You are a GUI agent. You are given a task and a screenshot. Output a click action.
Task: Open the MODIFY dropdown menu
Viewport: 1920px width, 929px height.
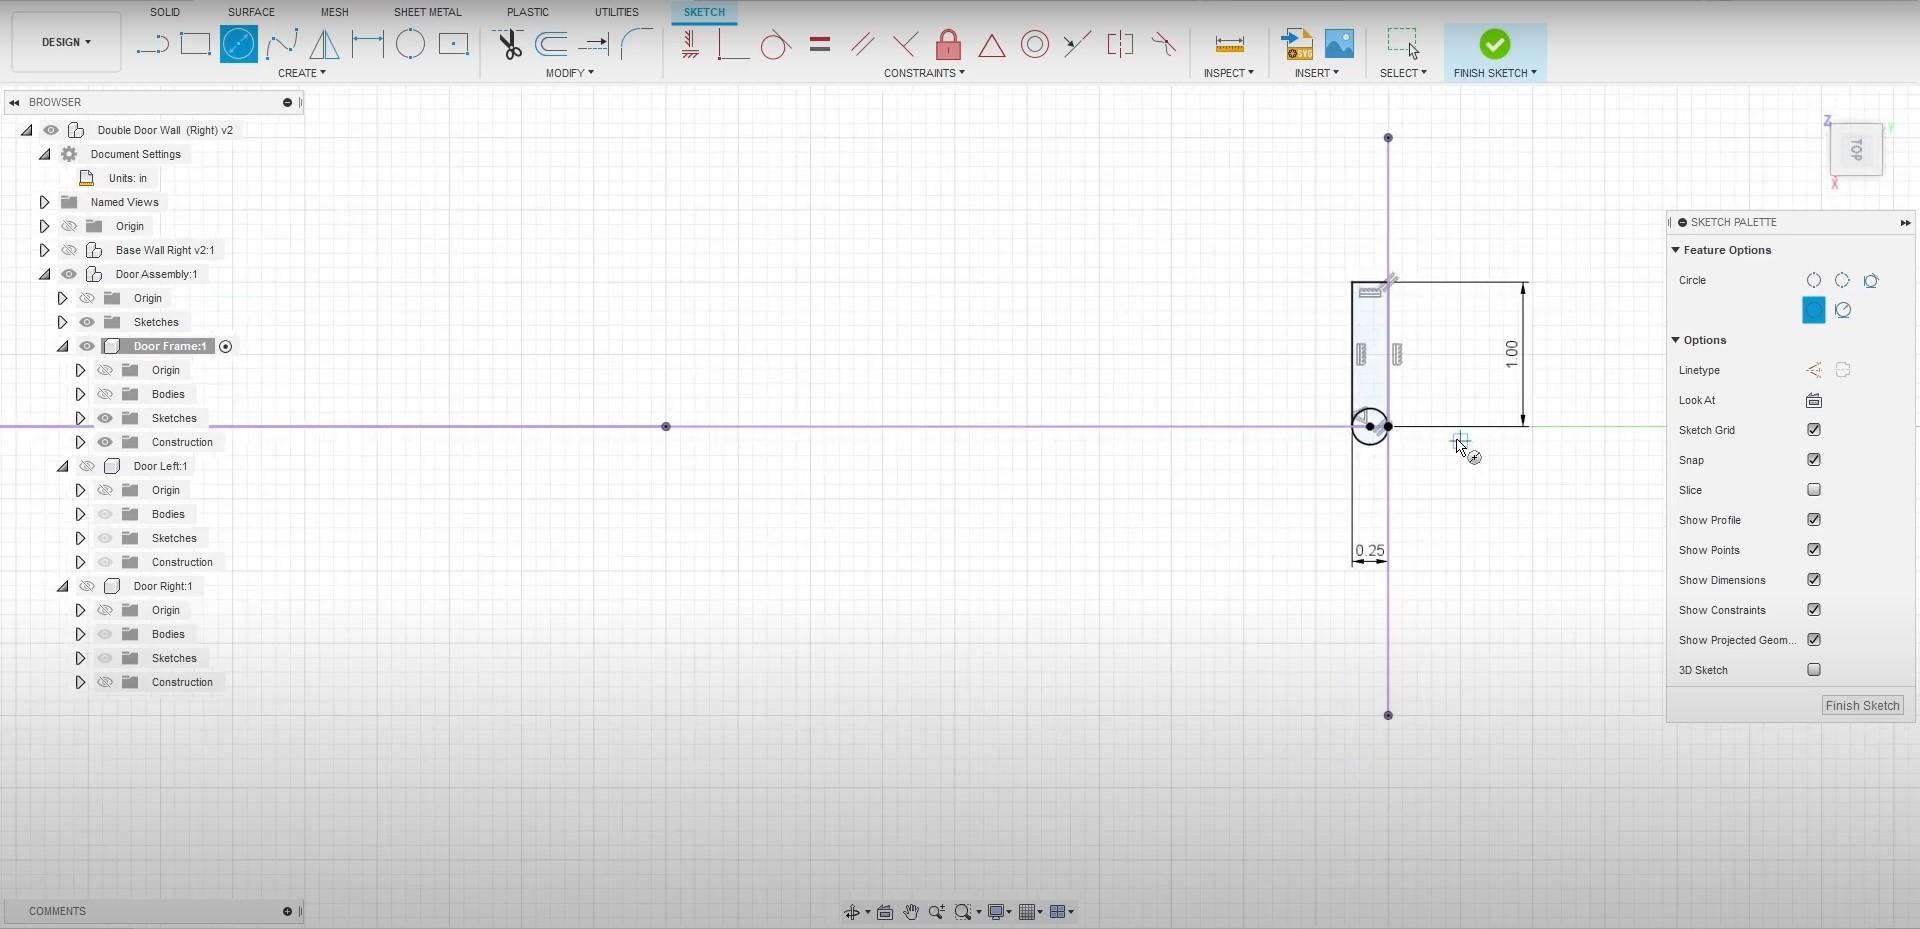(x=570, y=73)
